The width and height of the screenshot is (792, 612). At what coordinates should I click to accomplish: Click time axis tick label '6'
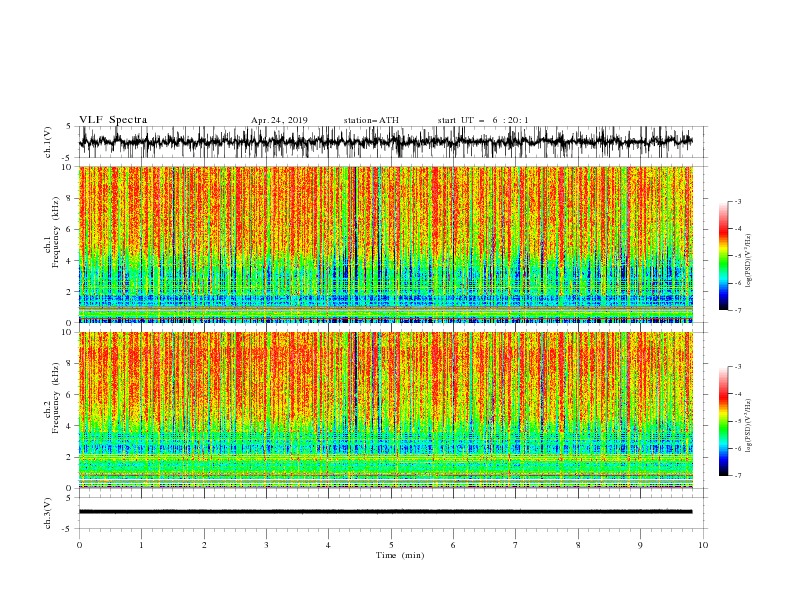pos(453,545)
